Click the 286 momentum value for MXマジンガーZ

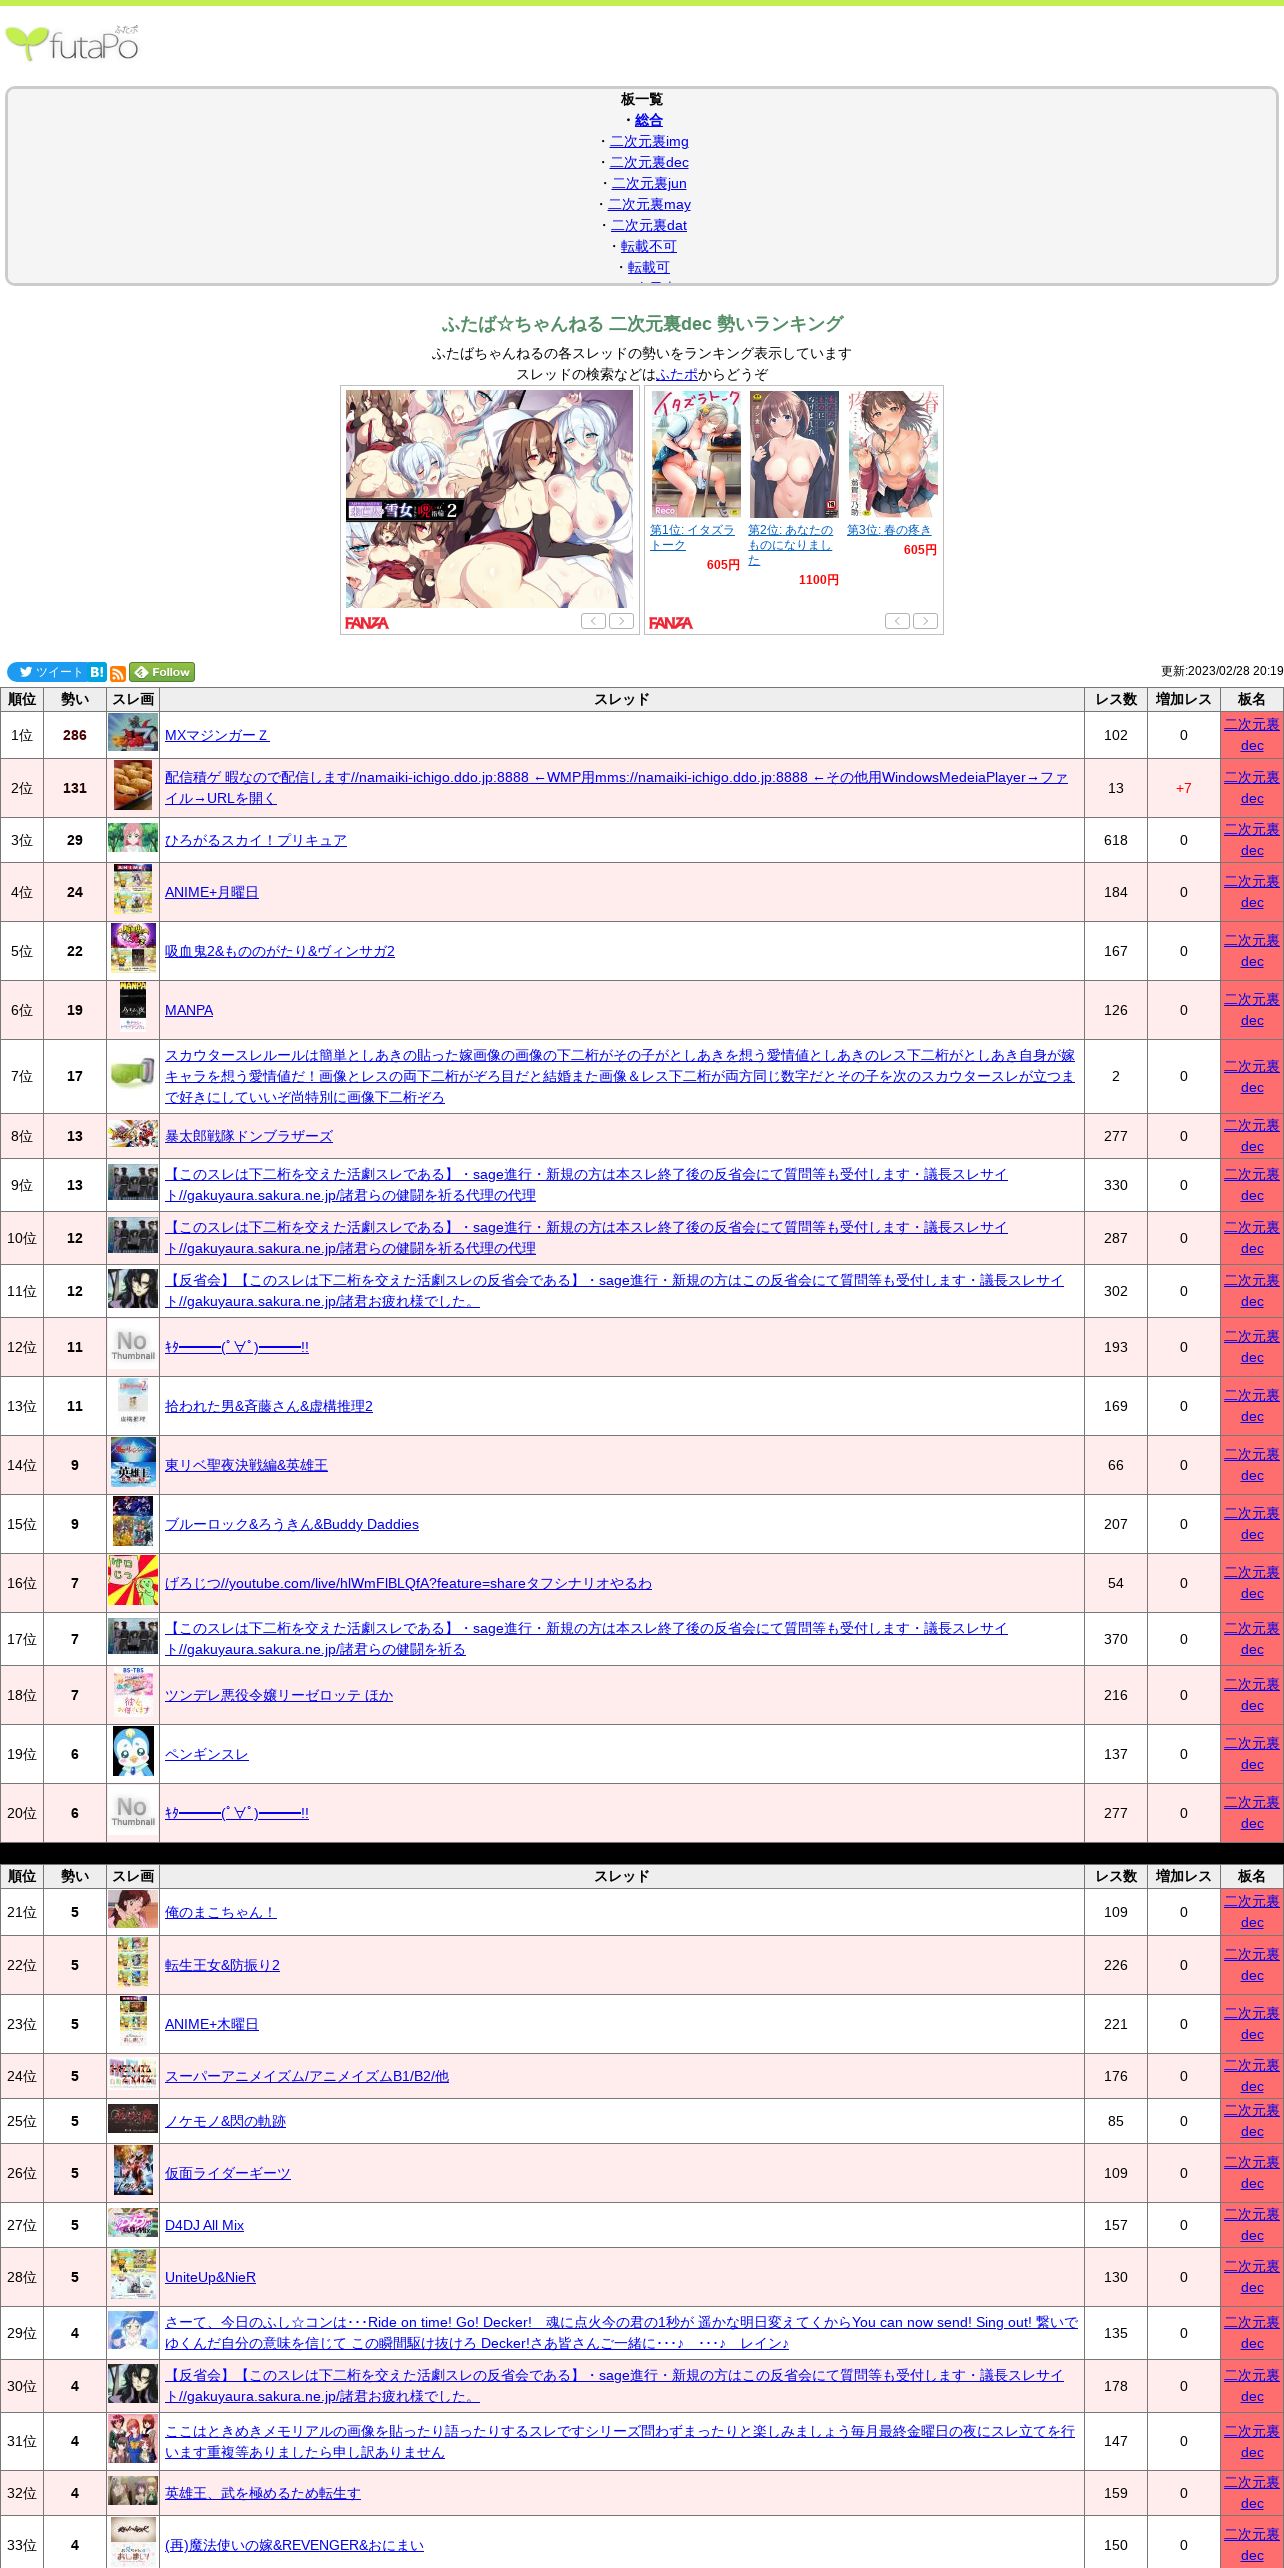point(75,735)
